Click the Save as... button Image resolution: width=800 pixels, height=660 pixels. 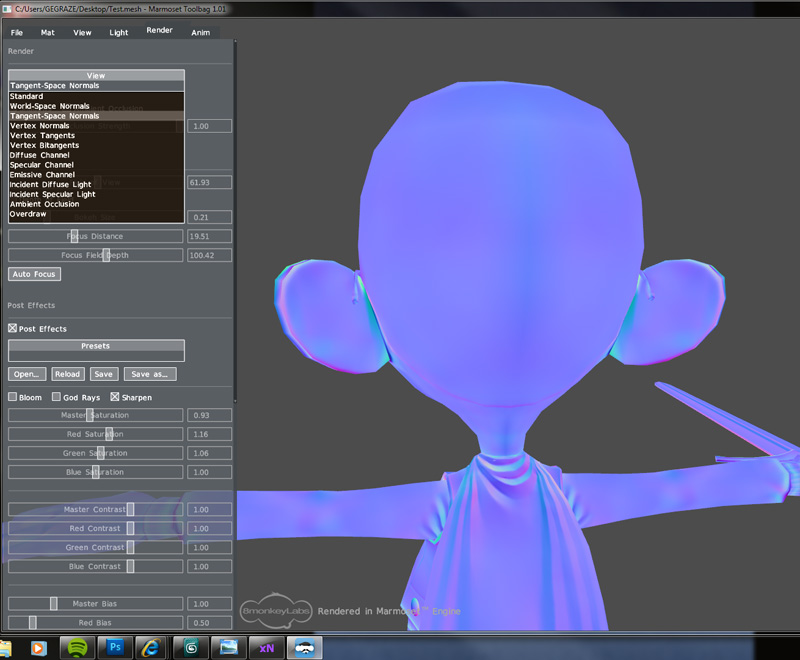coord(150,374)
